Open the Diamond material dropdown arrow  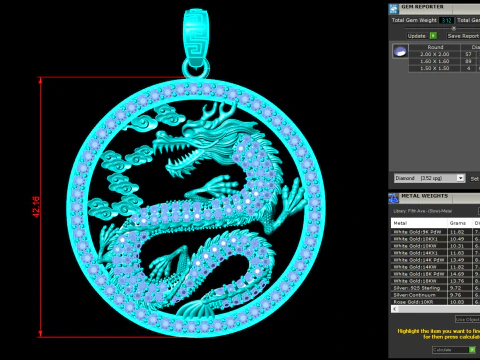[x=460, y=178]
